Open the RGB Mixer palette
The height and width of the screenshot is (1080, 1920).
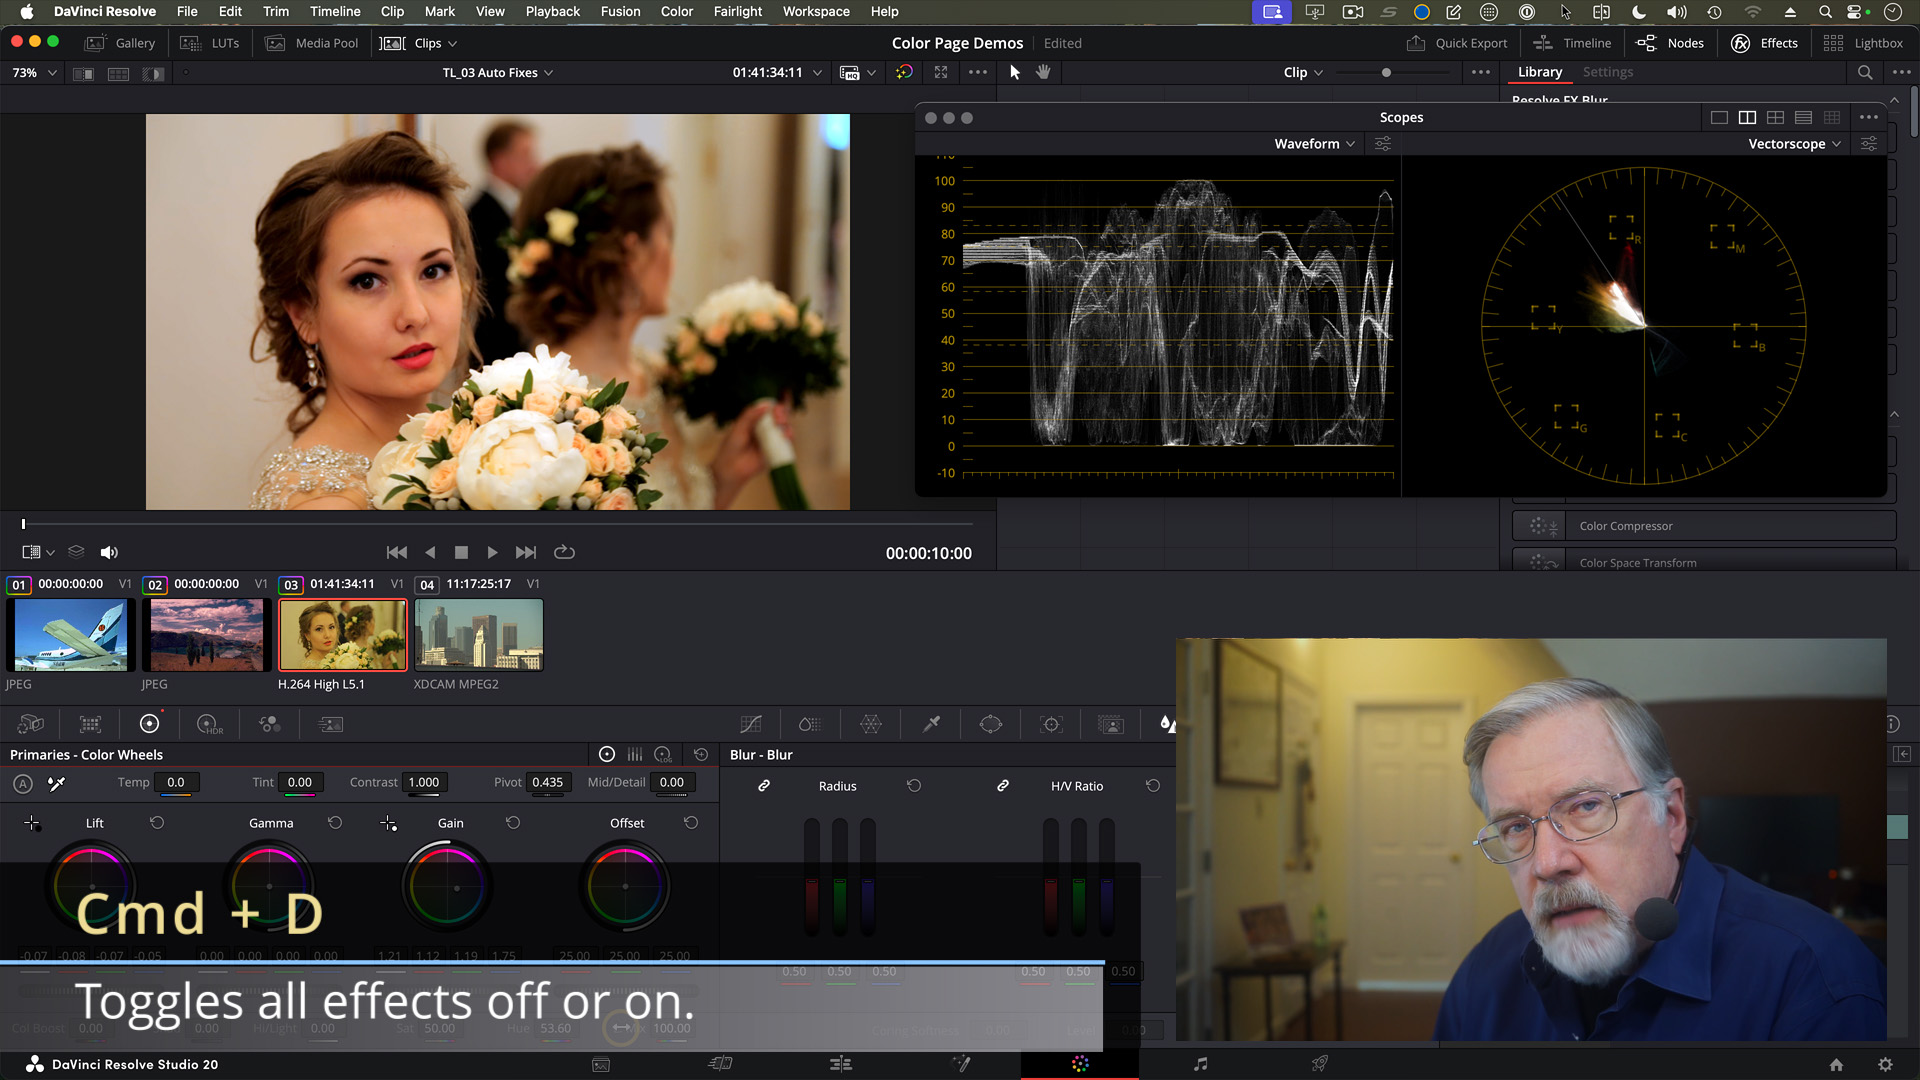269,724
